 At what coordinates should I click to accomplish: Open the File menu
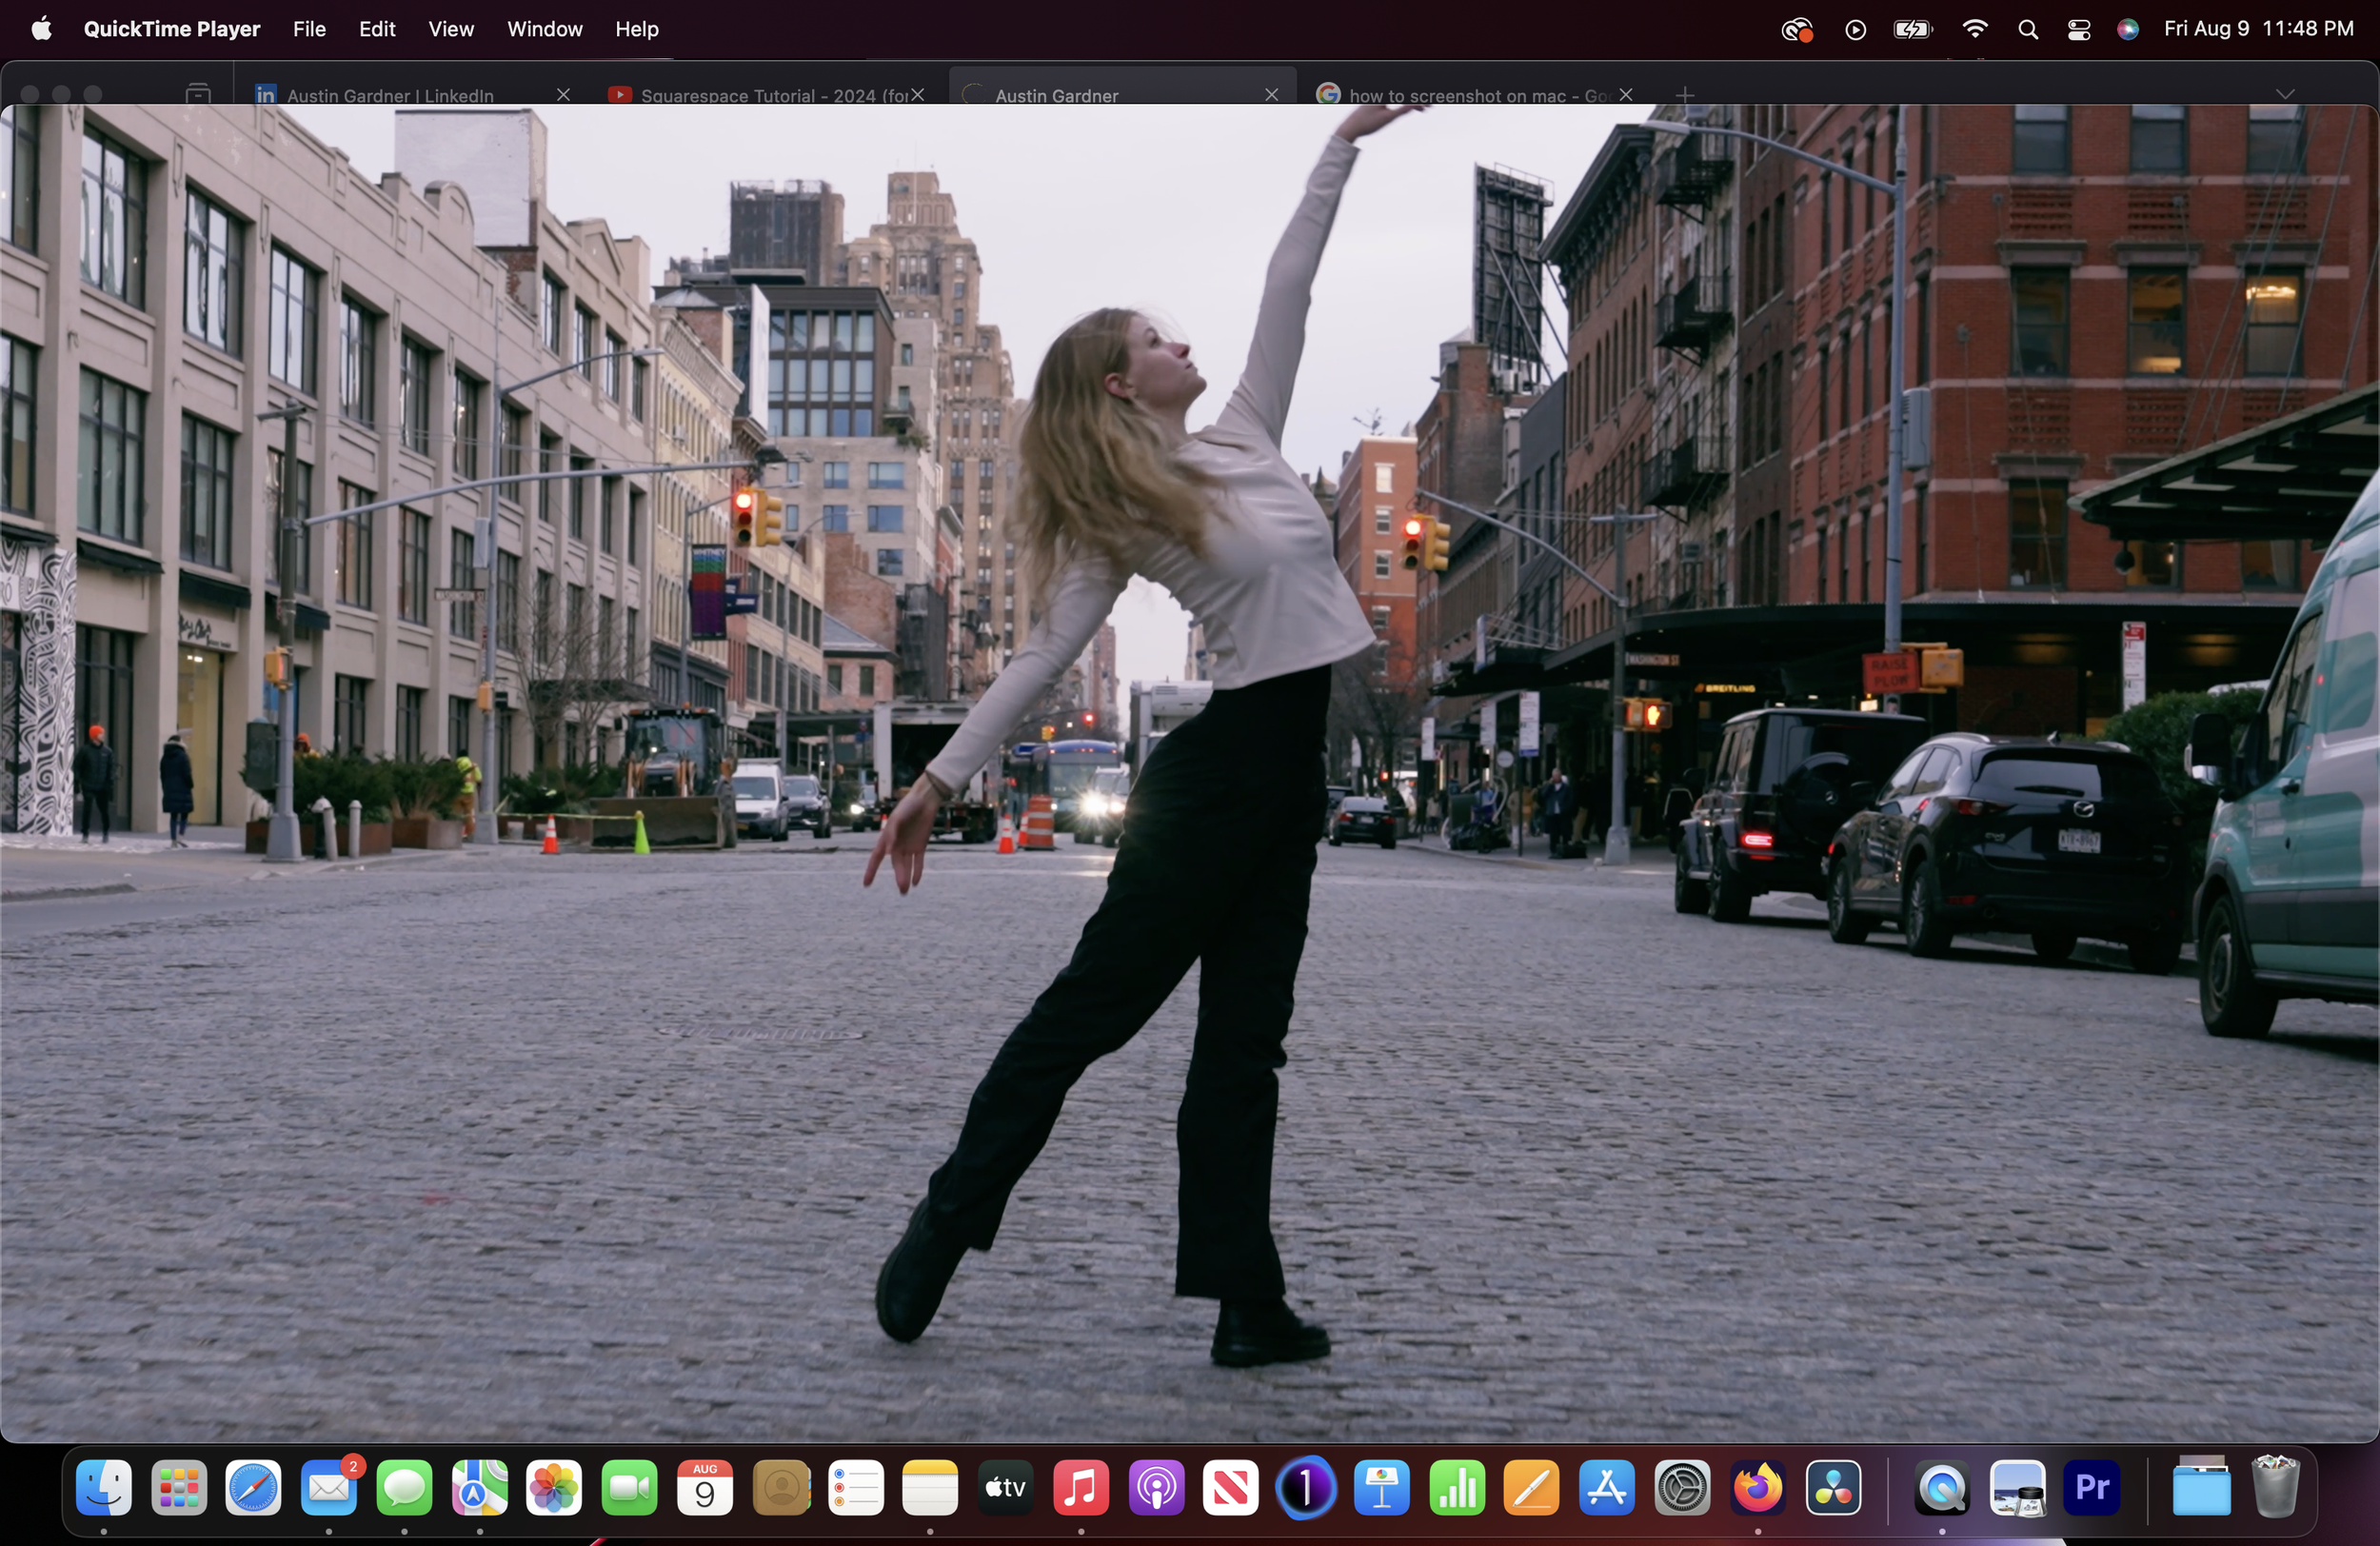309,29
